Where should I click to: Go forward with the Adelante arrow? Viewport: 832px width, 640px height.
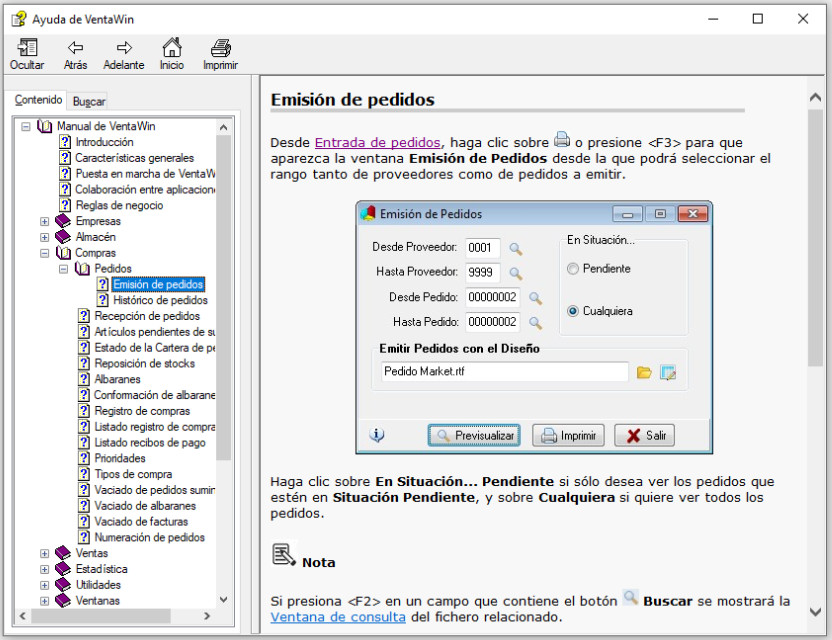tap(124, 48)
